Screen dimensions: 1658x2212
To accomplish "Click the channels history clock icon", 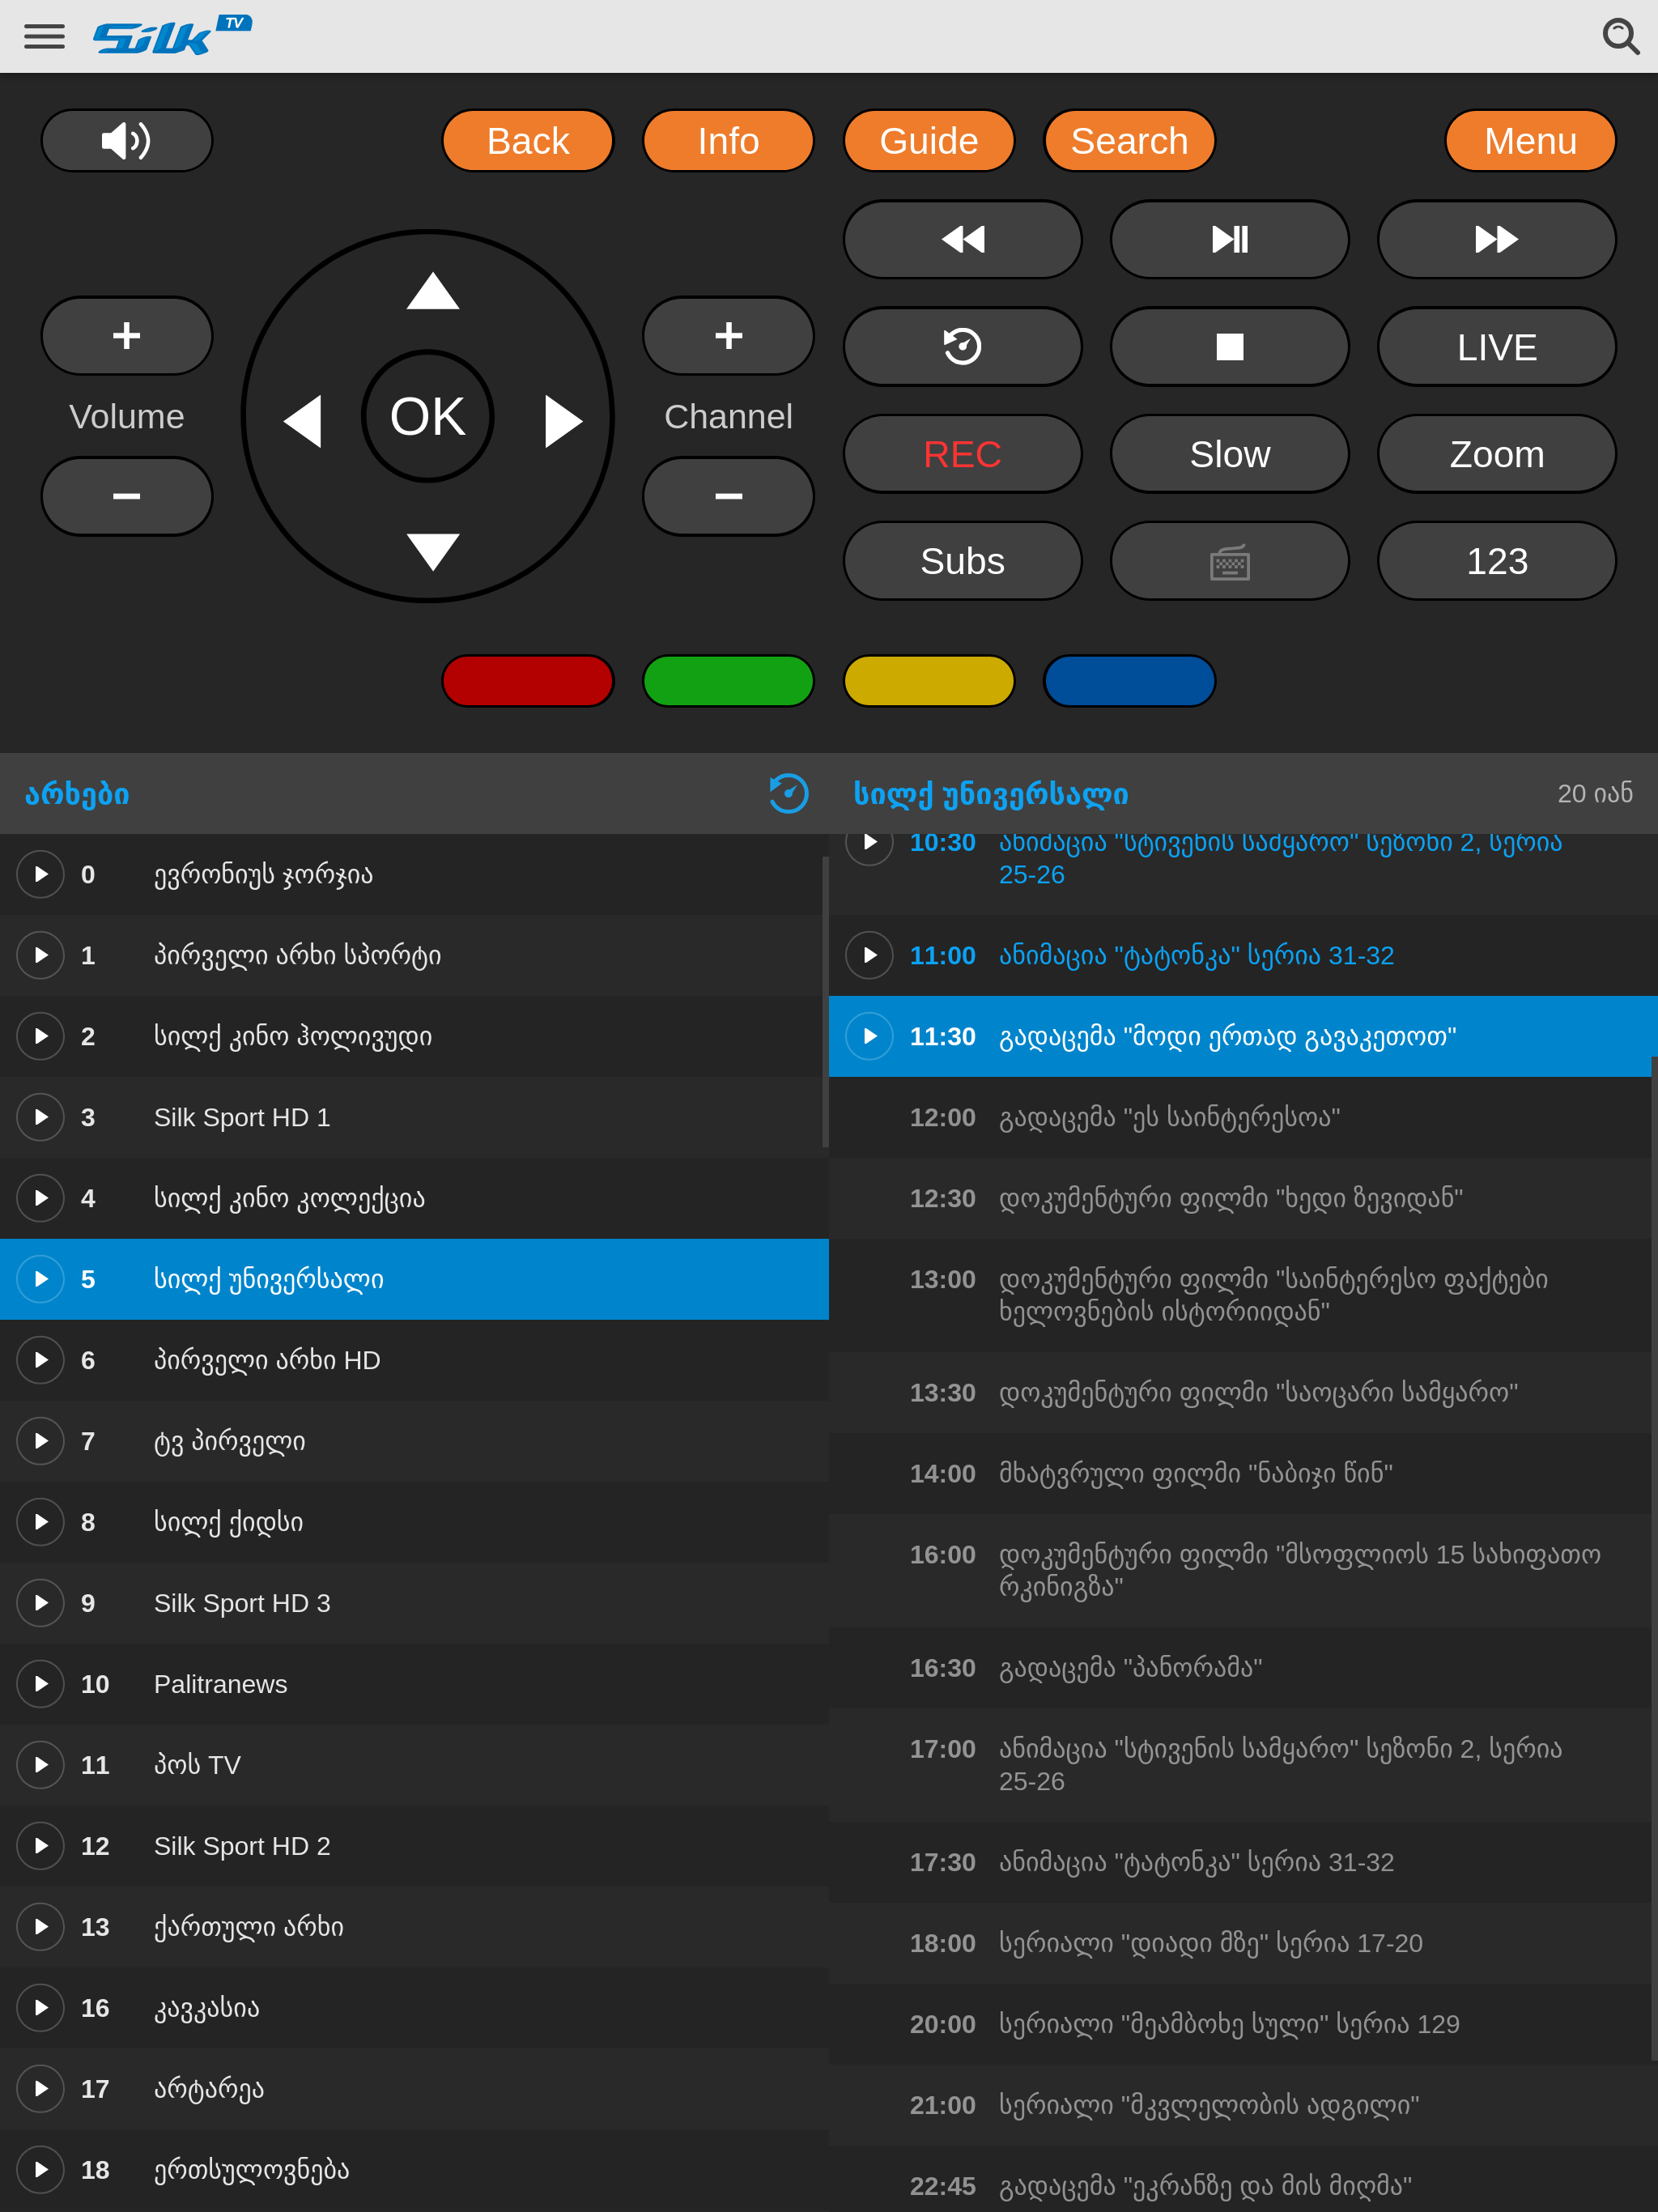I will click(788, 793).
